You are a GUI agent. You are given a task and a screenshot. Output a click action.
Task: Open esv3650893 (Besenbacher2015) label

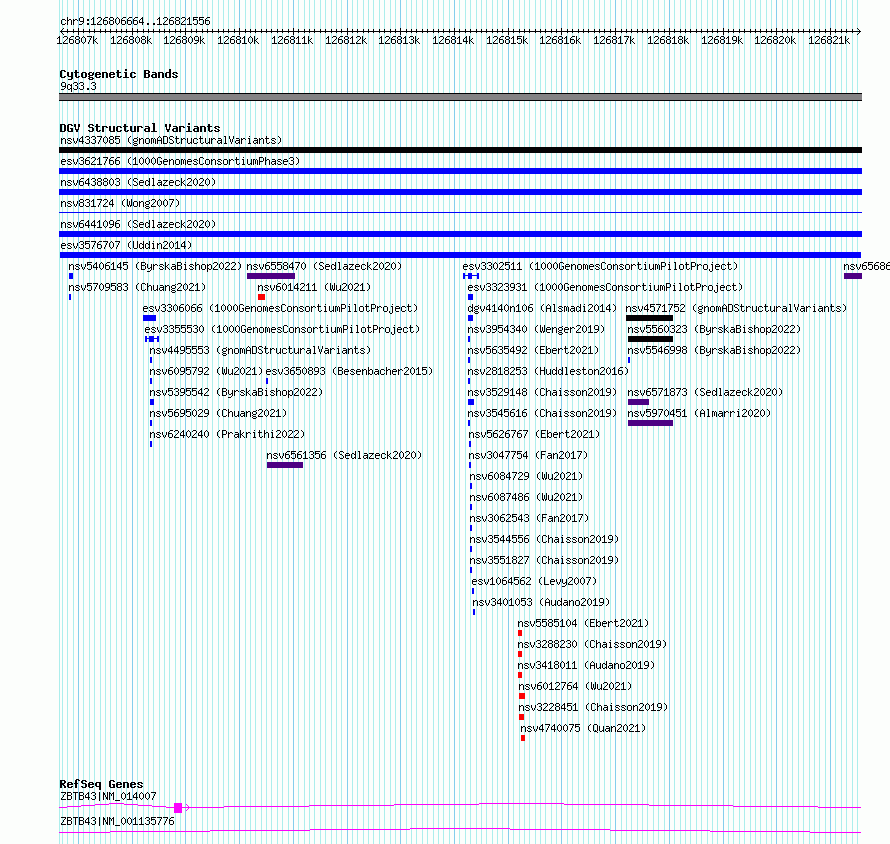349,371
